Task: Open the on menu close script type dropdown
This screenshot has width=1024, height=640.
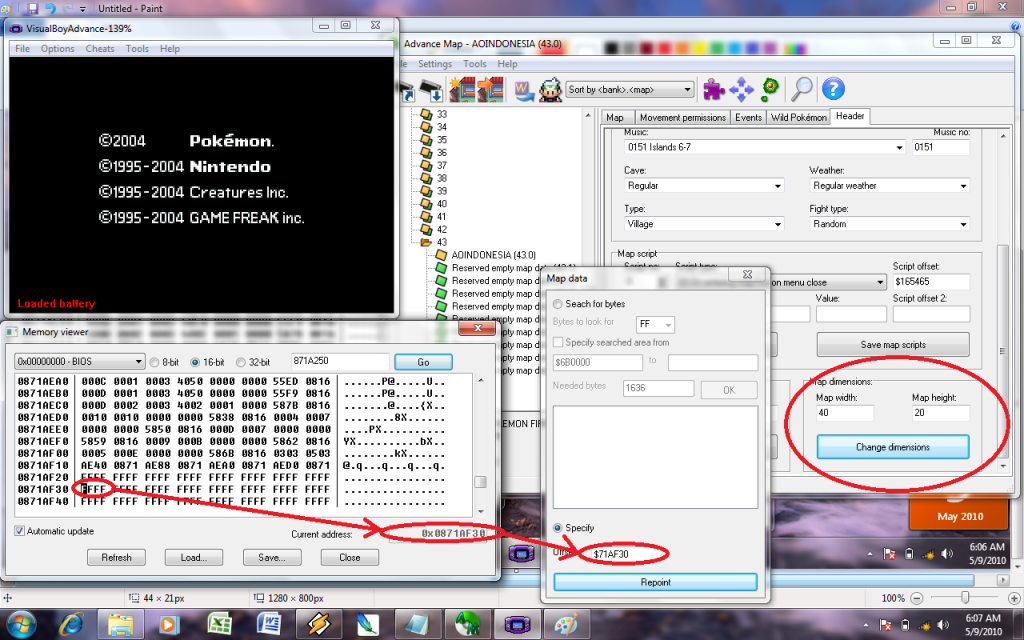Action: (827, 283)
